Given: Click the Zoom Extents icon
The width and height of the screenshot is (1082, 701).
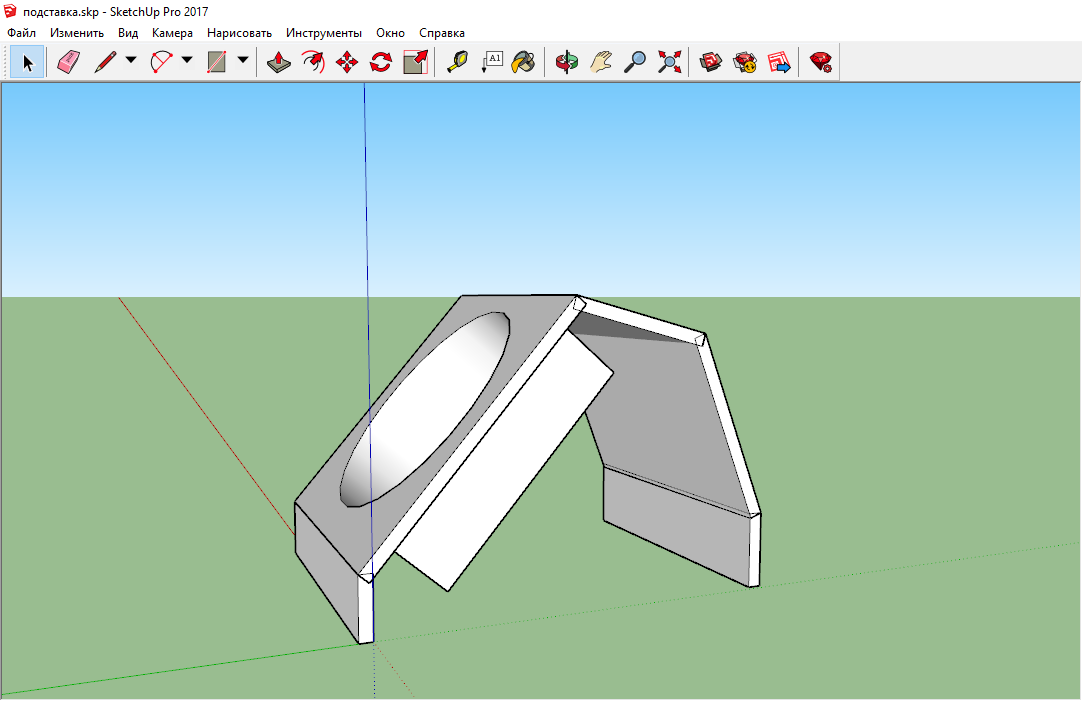Looking at the screenshot, I should 669,63.
